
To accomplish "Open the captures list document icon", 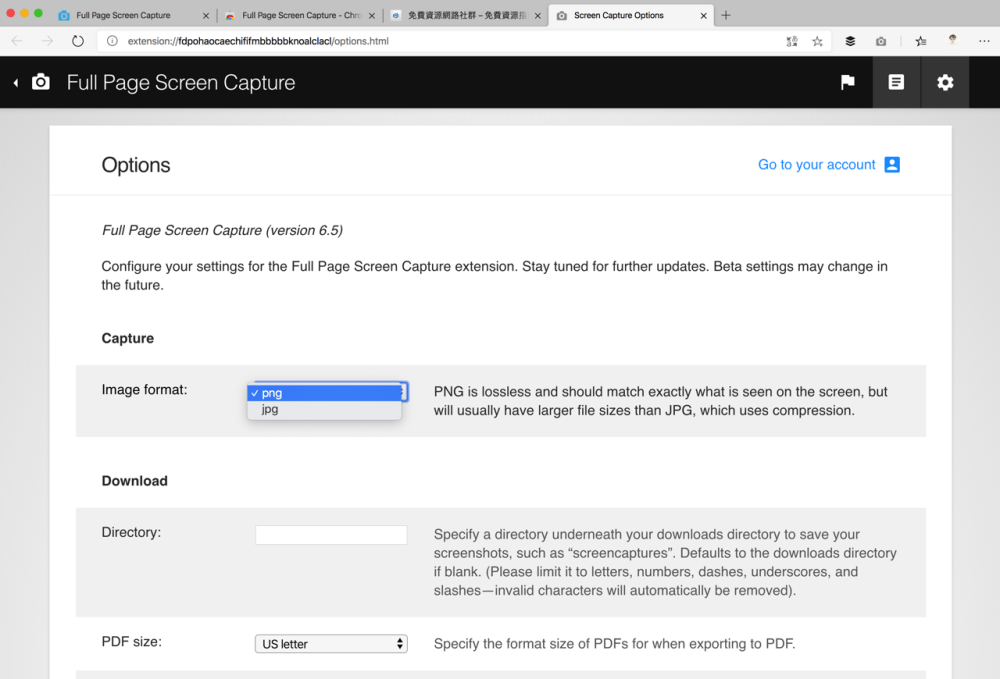I will pyautogui.click(x=896, y=82).
